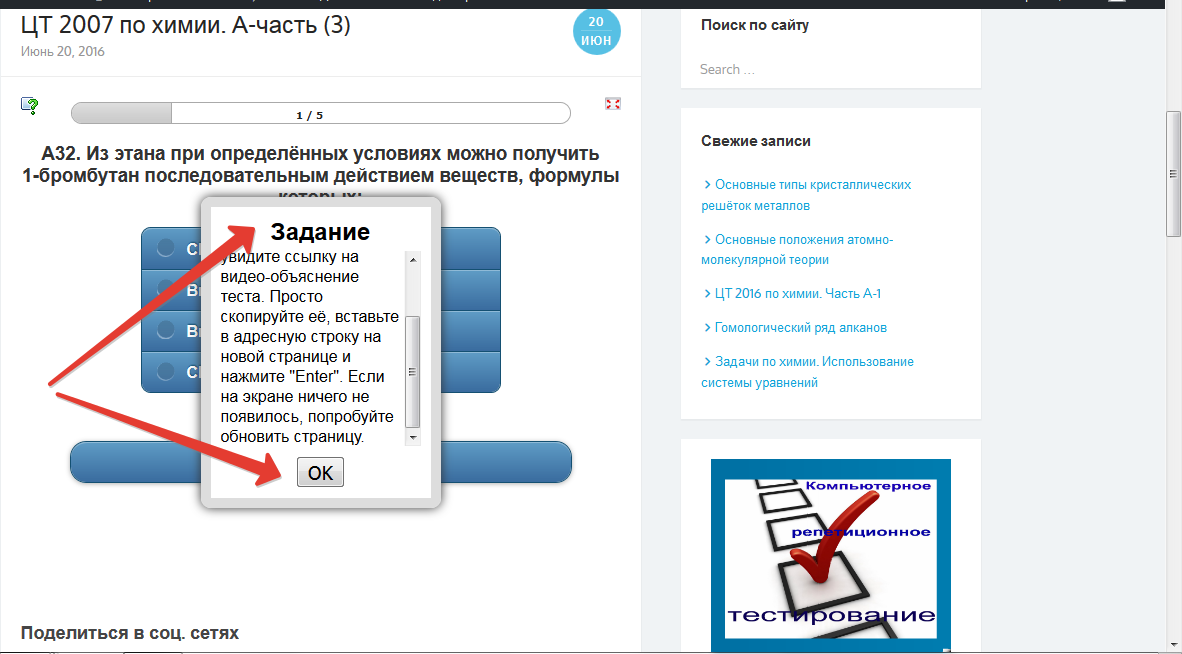Click the down arrow of the Задание dialog scrollbar
1182x654 pixels.
click(413, 438)
